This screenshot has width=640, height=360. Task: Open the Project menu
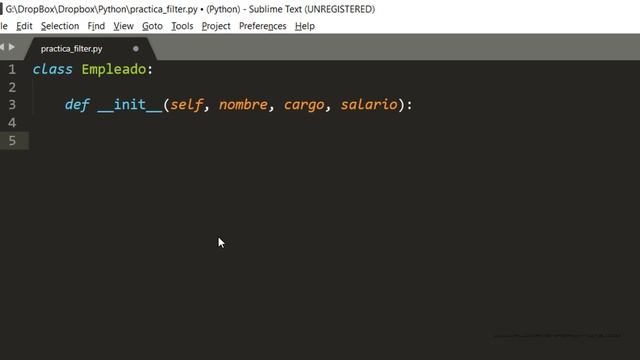216,26
